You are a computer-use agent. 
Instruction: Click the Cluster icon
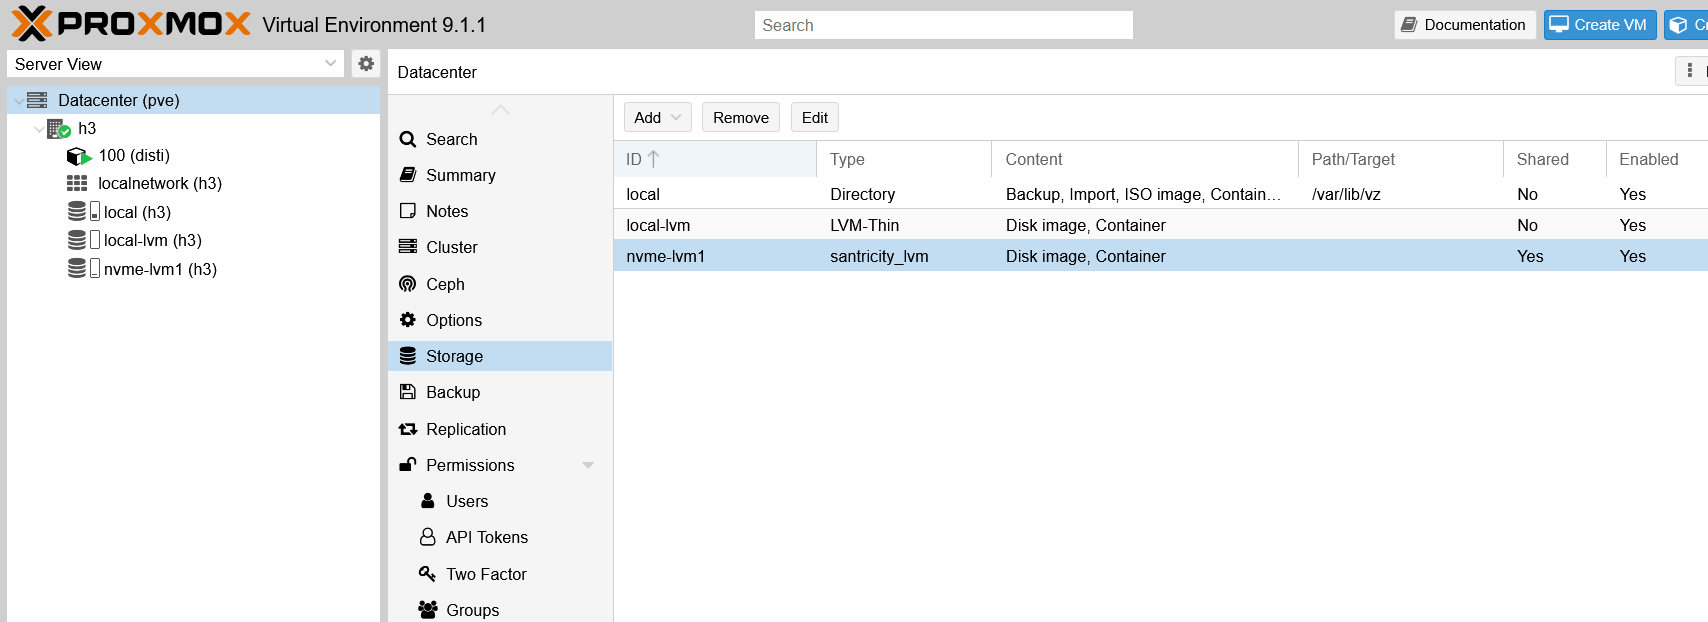click(408, 247)
